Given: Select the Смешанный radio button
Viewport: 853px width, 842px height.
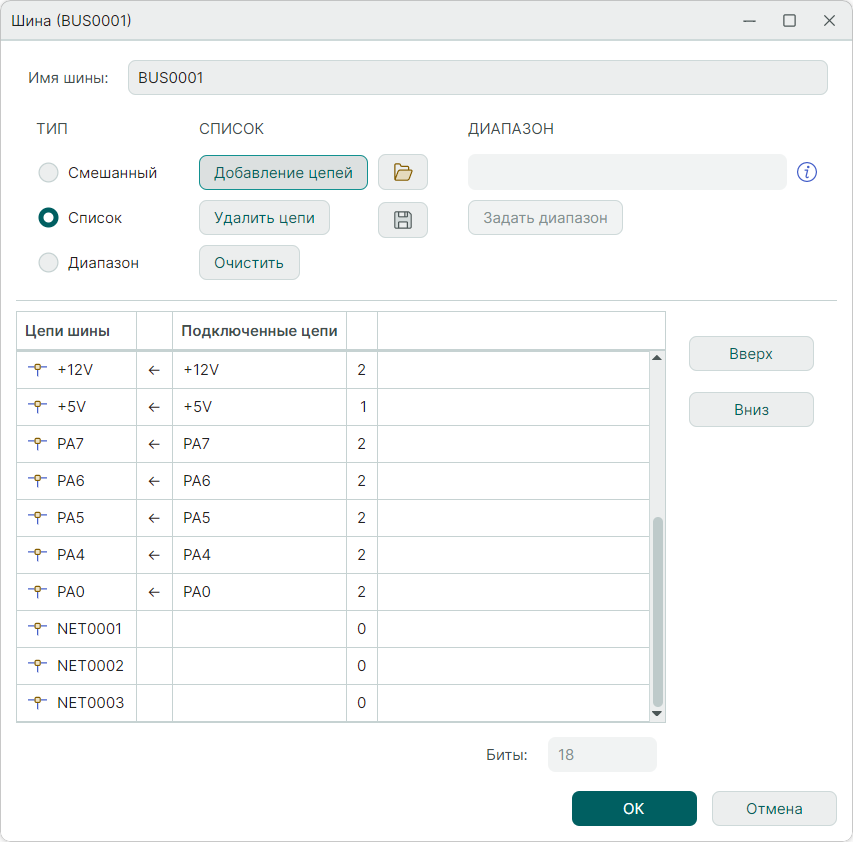Looking at the screenshot, I should coord(48,173).
